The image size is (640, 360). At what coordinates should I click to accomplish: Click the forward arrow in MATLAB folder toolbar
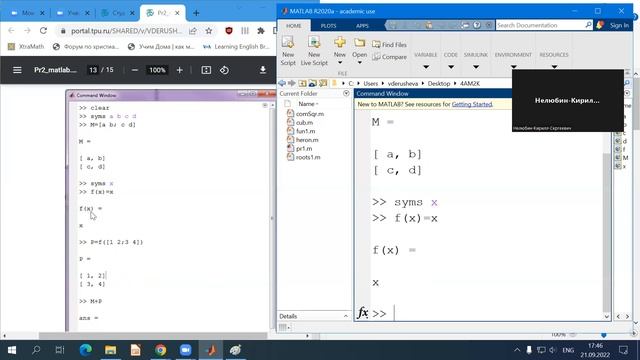coord(291,83)
